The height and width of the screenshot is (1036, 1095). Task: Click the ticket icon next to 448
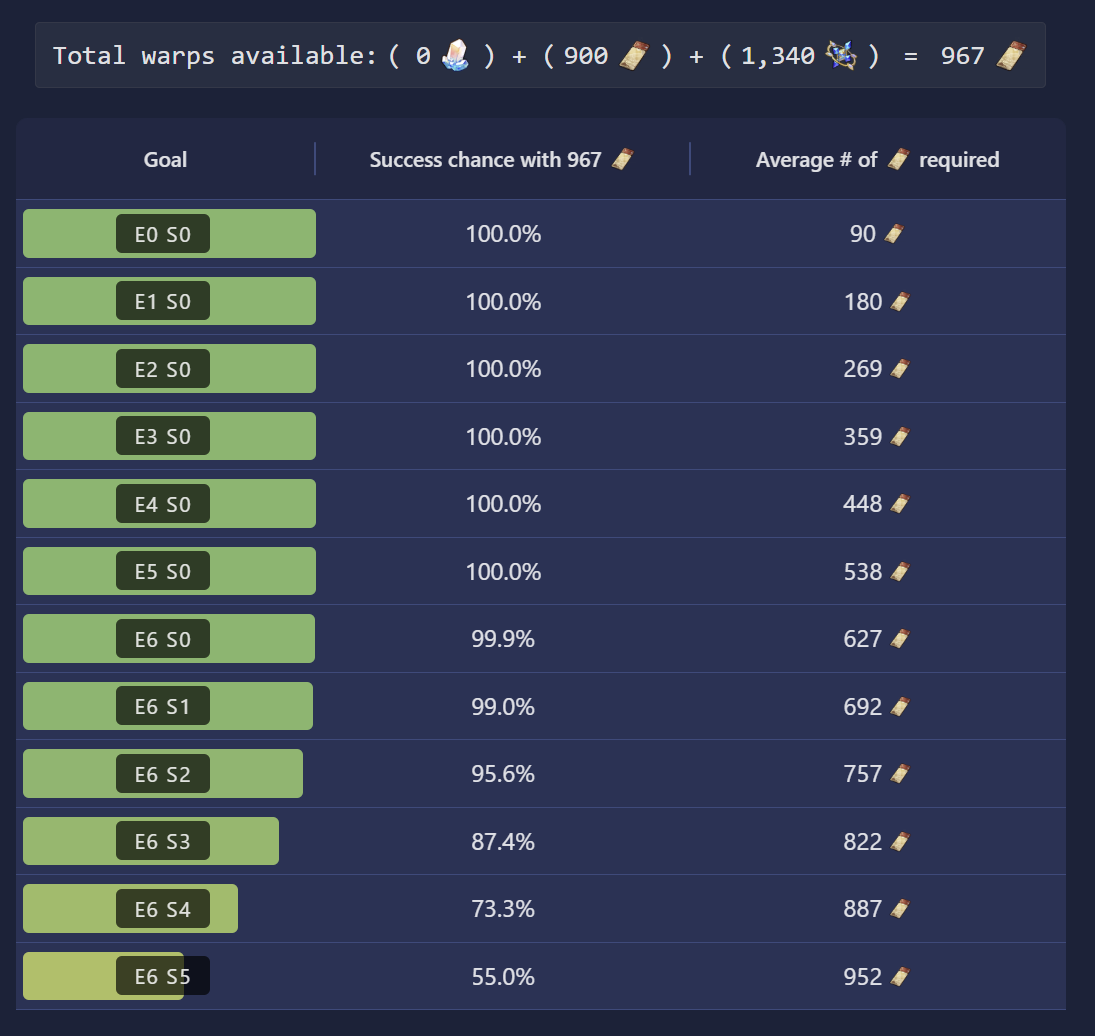[x=900, y=503]
